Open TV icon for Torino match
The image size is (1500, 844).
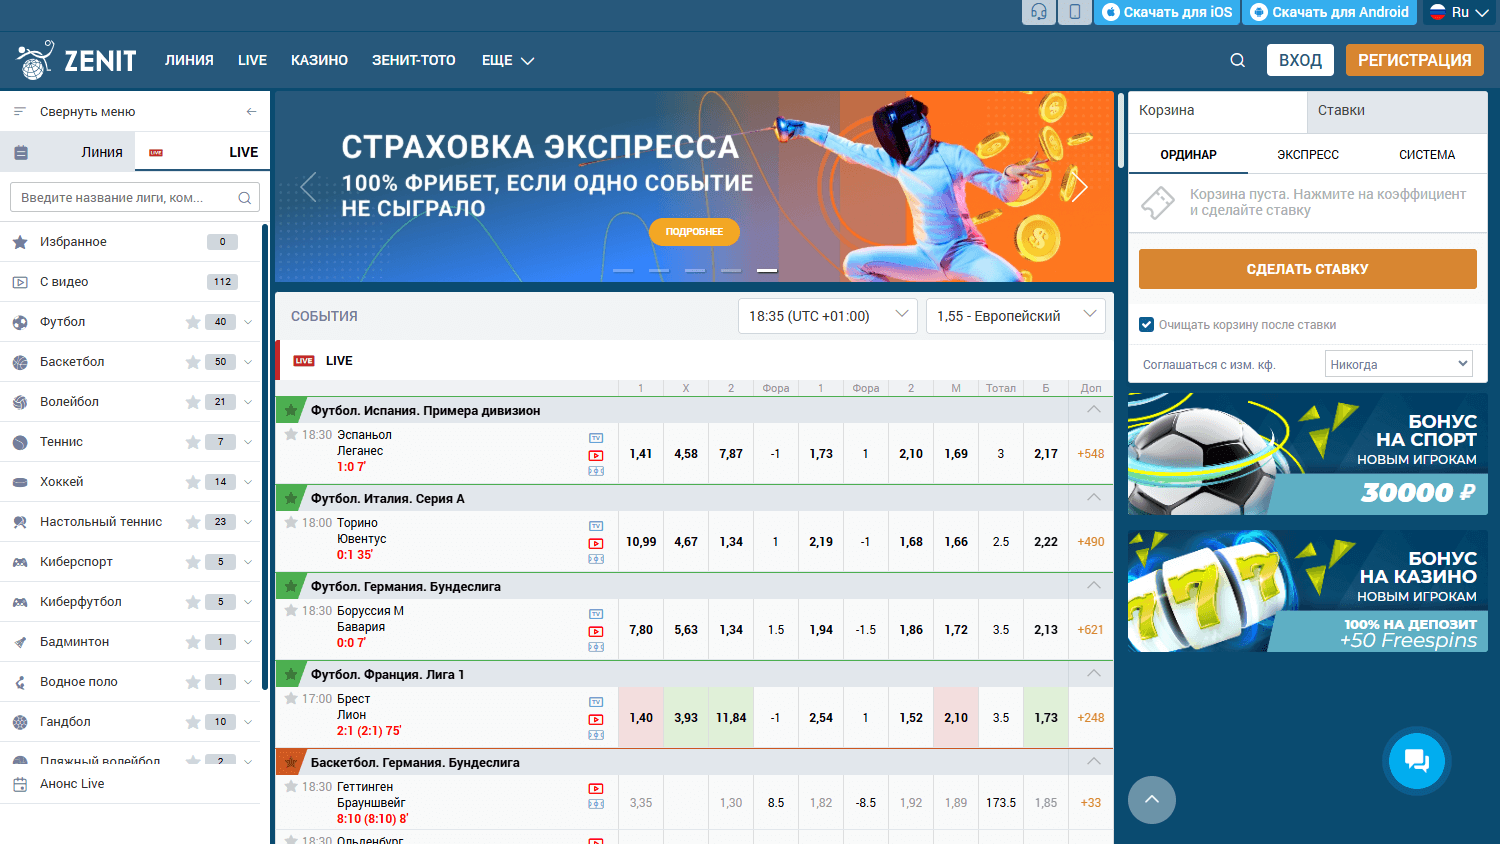(x=596, y=526)
